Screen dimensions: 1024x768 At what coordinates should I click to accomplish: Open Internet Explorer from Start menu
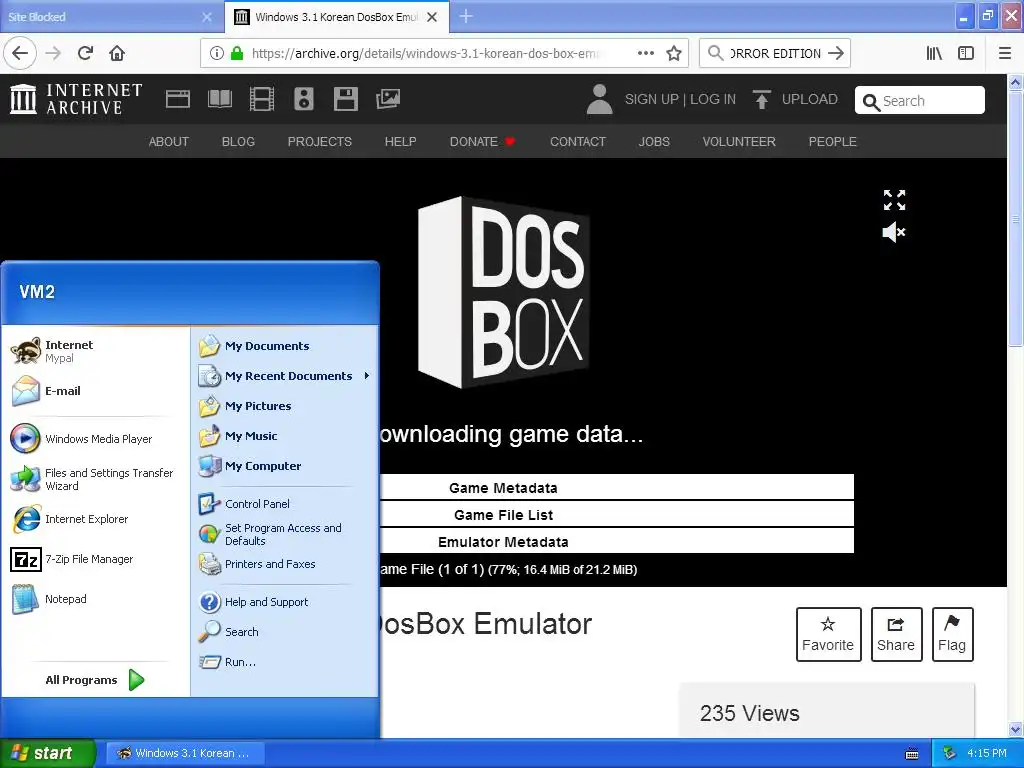tap(95, 519)
